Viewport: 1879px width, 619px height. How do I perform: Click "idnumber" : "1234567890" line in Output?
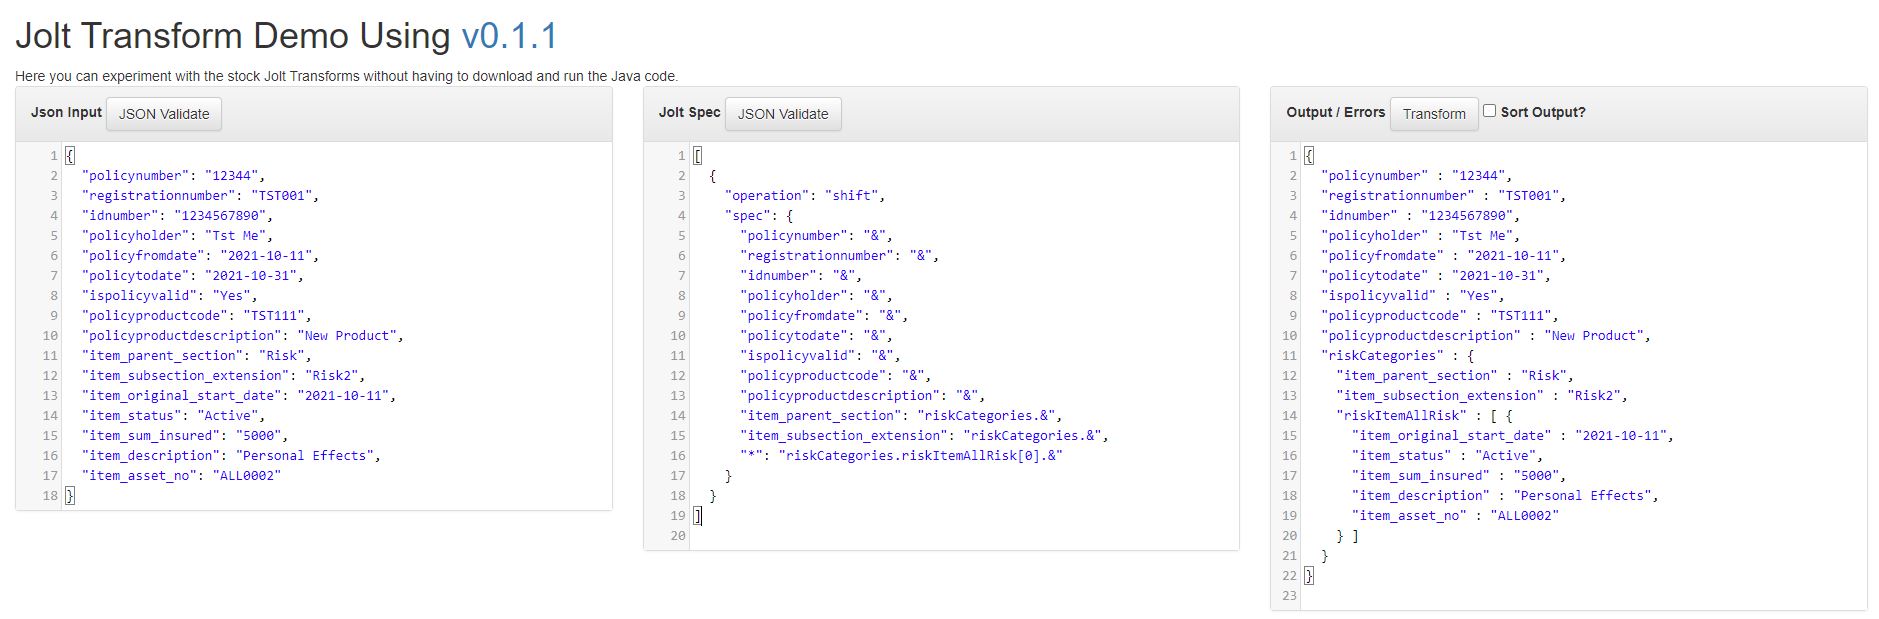click(1420, 216)
